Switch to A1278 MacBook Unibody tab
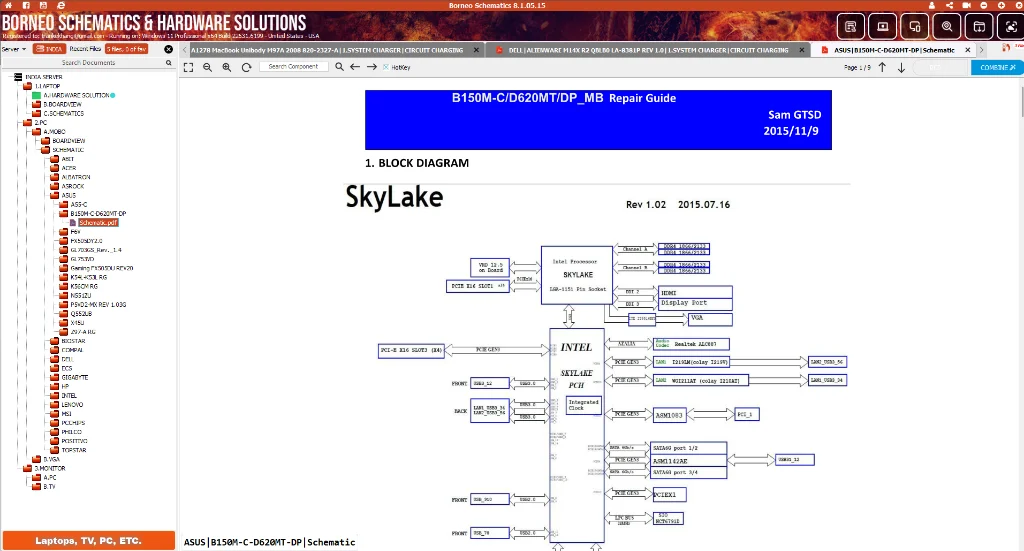The image size is (1024, 551). pyautogui.click(x=327, y=50)
